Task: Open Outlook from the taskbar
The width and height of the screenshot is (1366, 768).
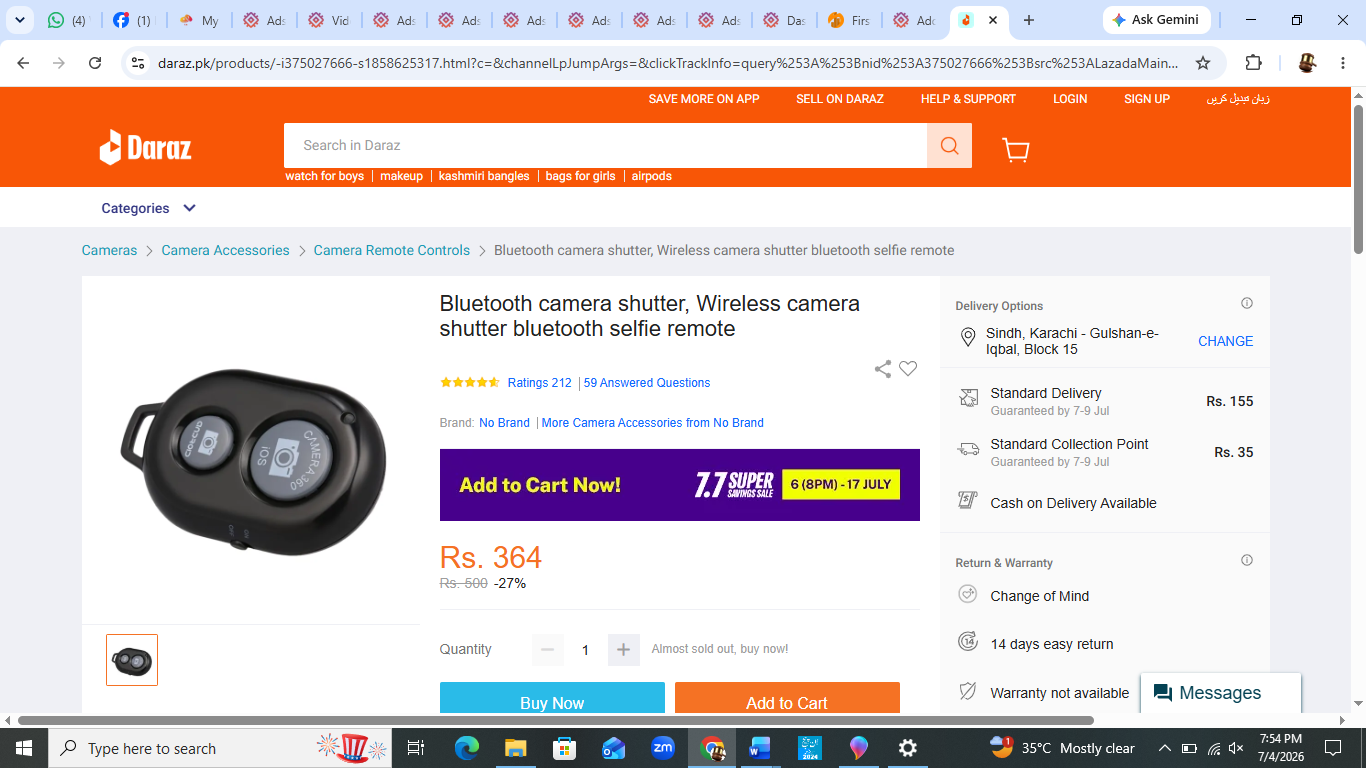Action: (x=613, y=748)
